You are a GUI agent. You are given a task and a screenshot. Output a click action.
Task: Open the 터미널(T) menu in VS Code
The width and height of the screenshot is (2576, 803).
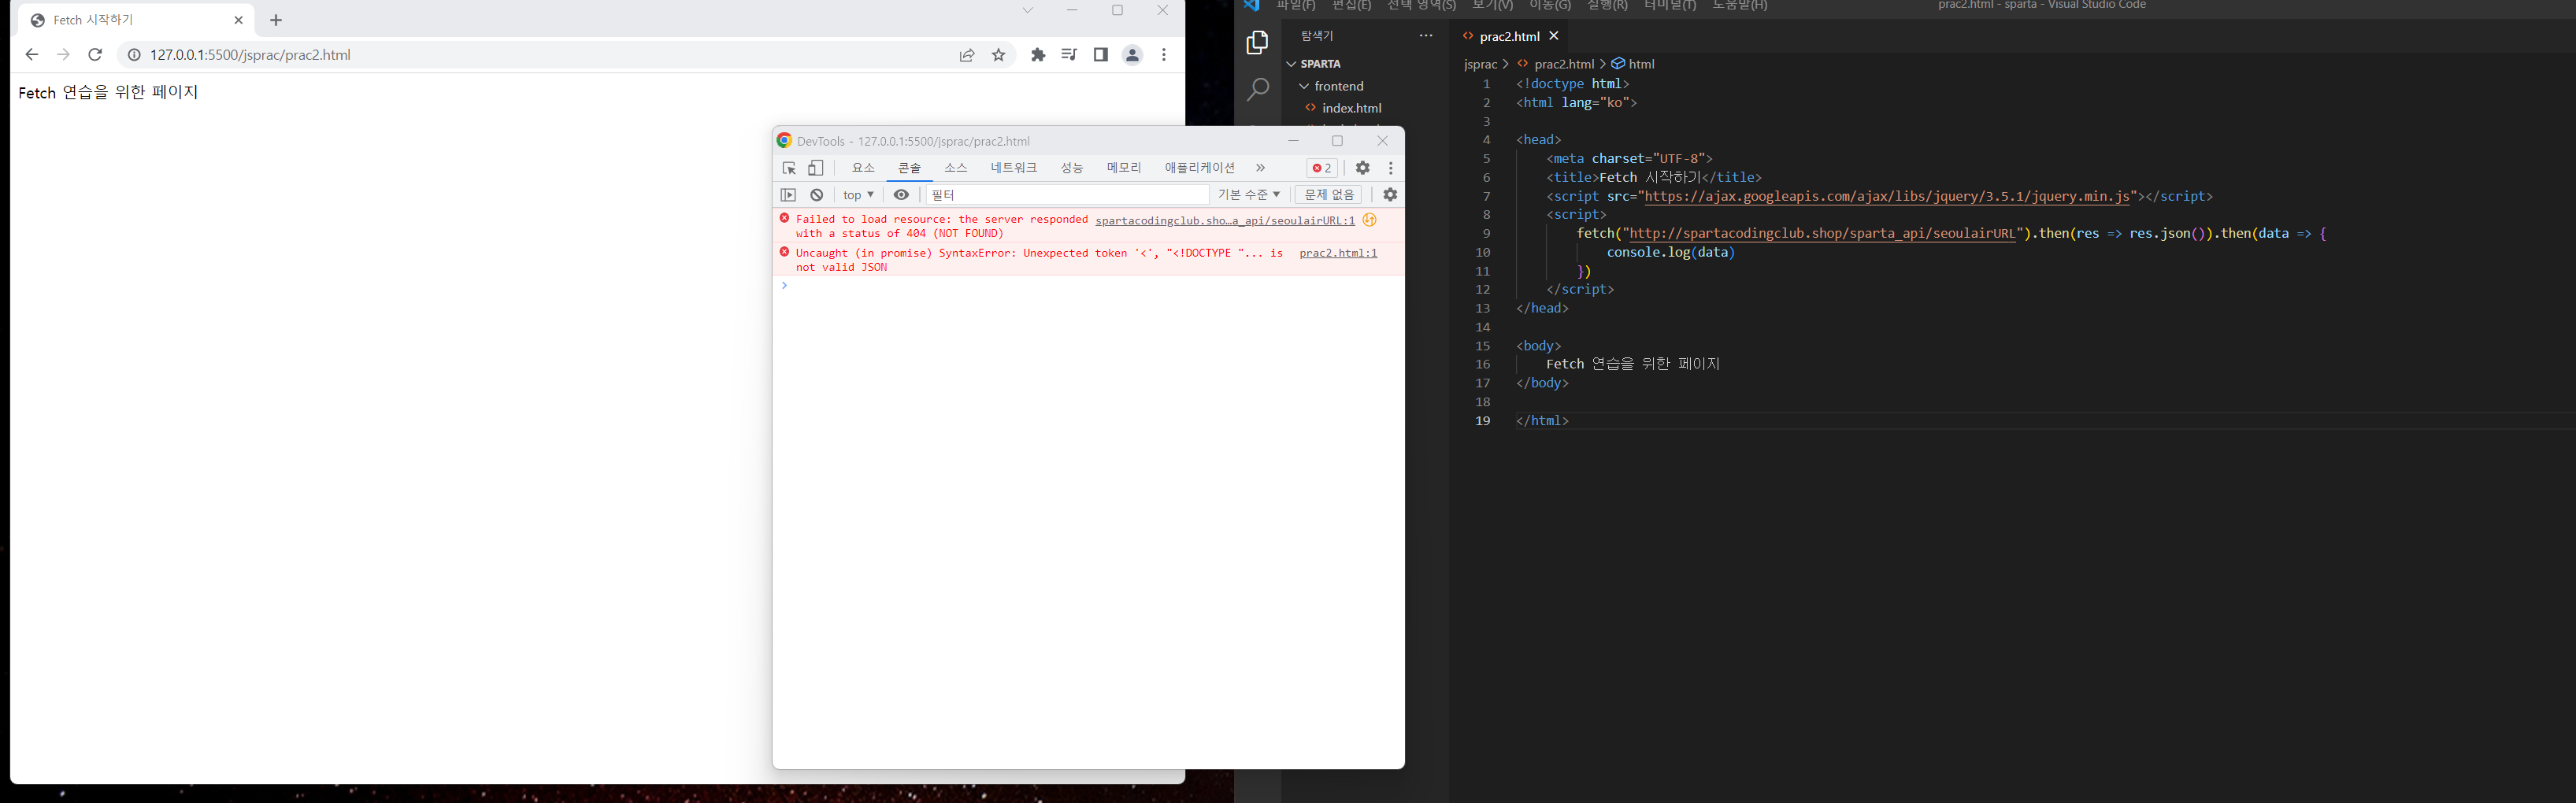(x=1670, y=5)
